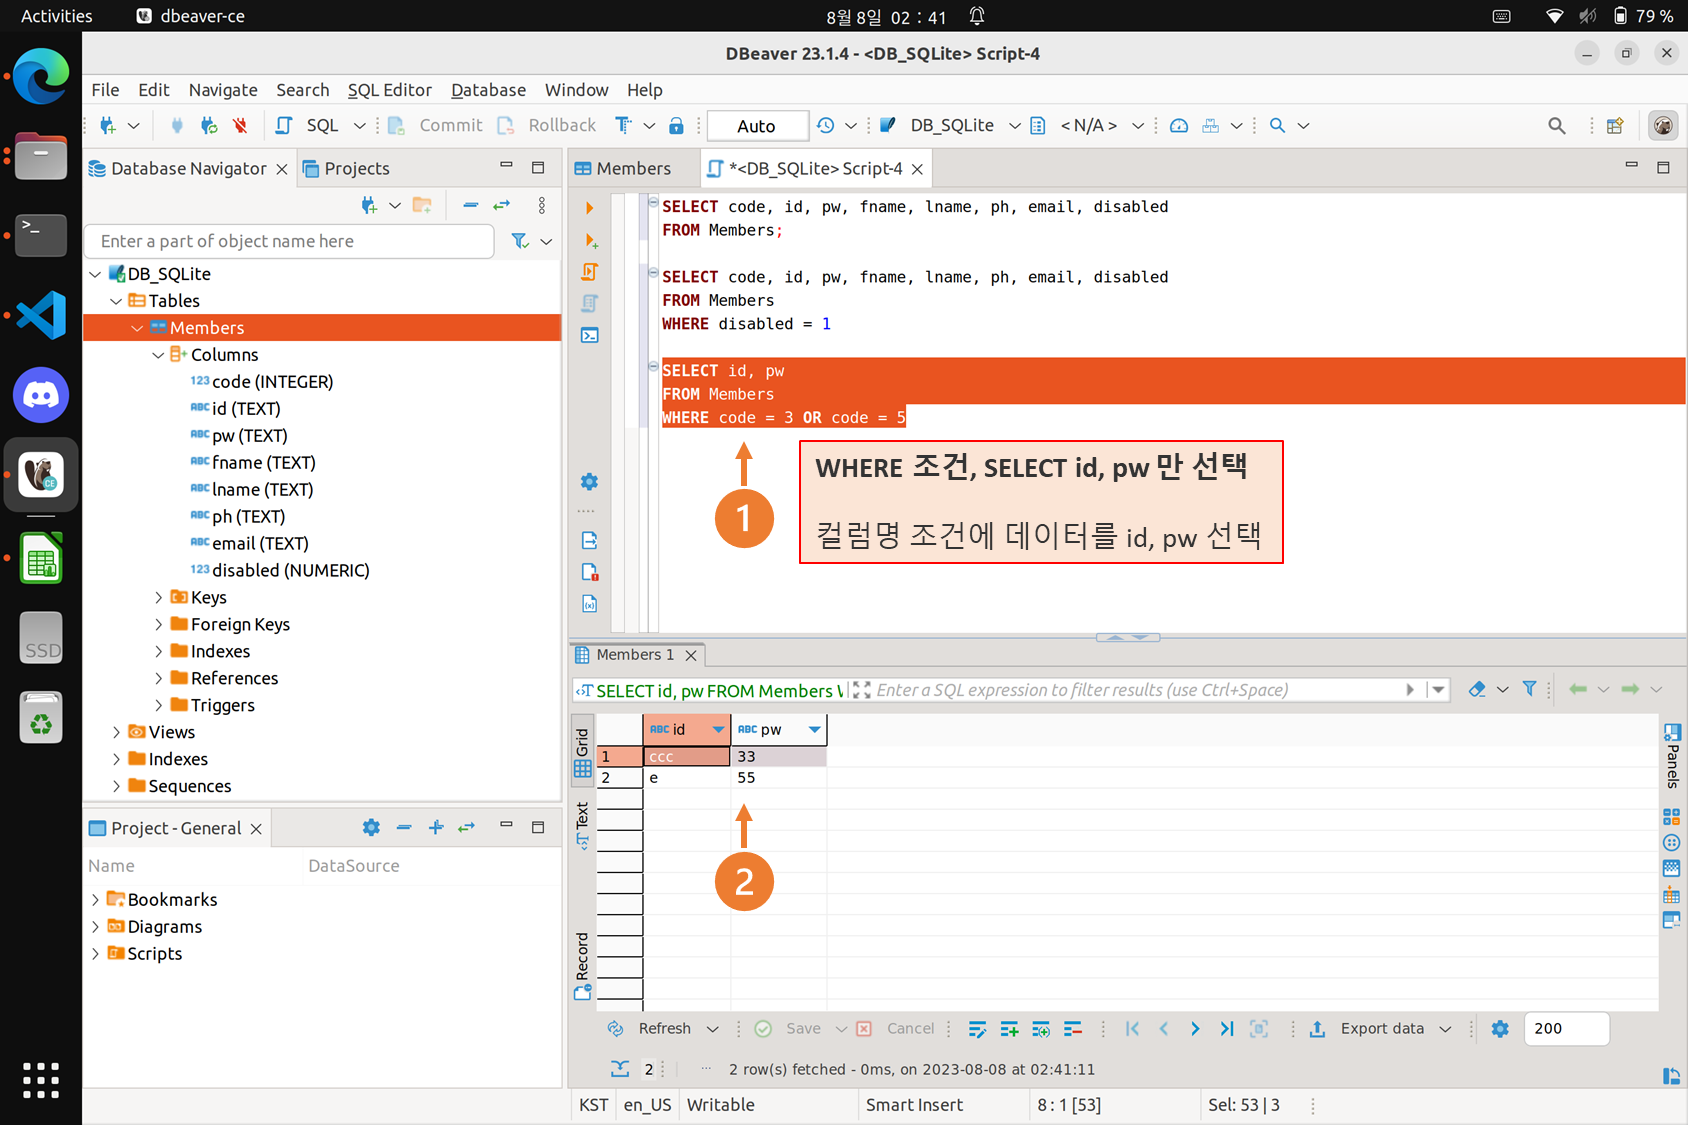Expand the Foreign Keys folder
This screenshot has height=1125, width=1688.
[x=158, y=624]
